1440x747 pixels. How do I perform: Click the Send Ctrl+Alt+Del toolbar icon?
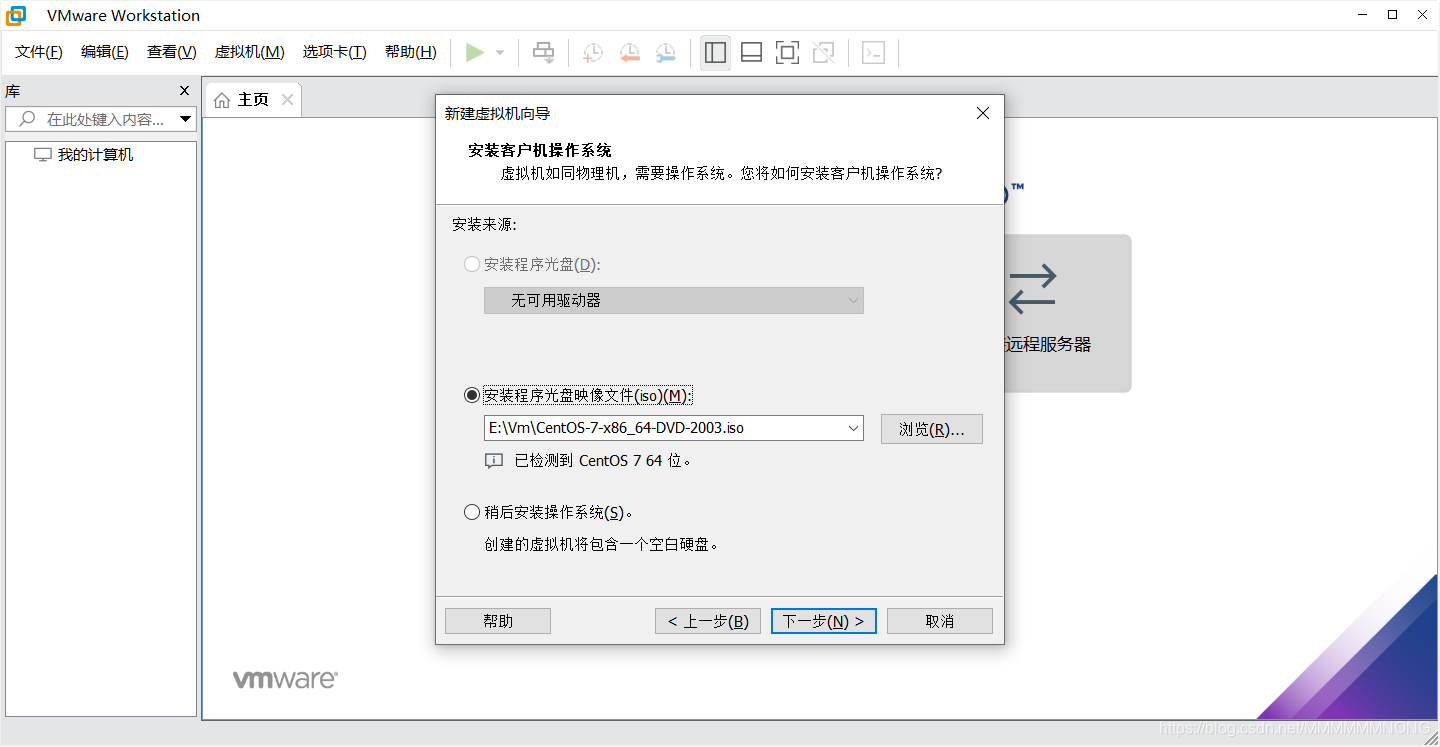point(543,53)
